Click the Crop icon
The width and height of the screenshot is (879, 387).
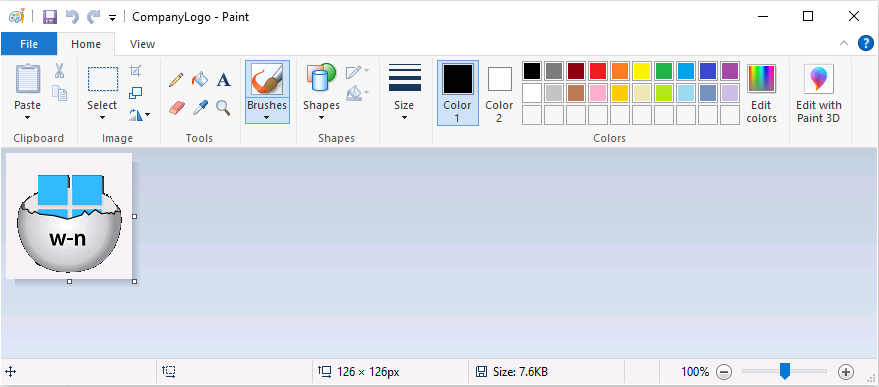136,71
